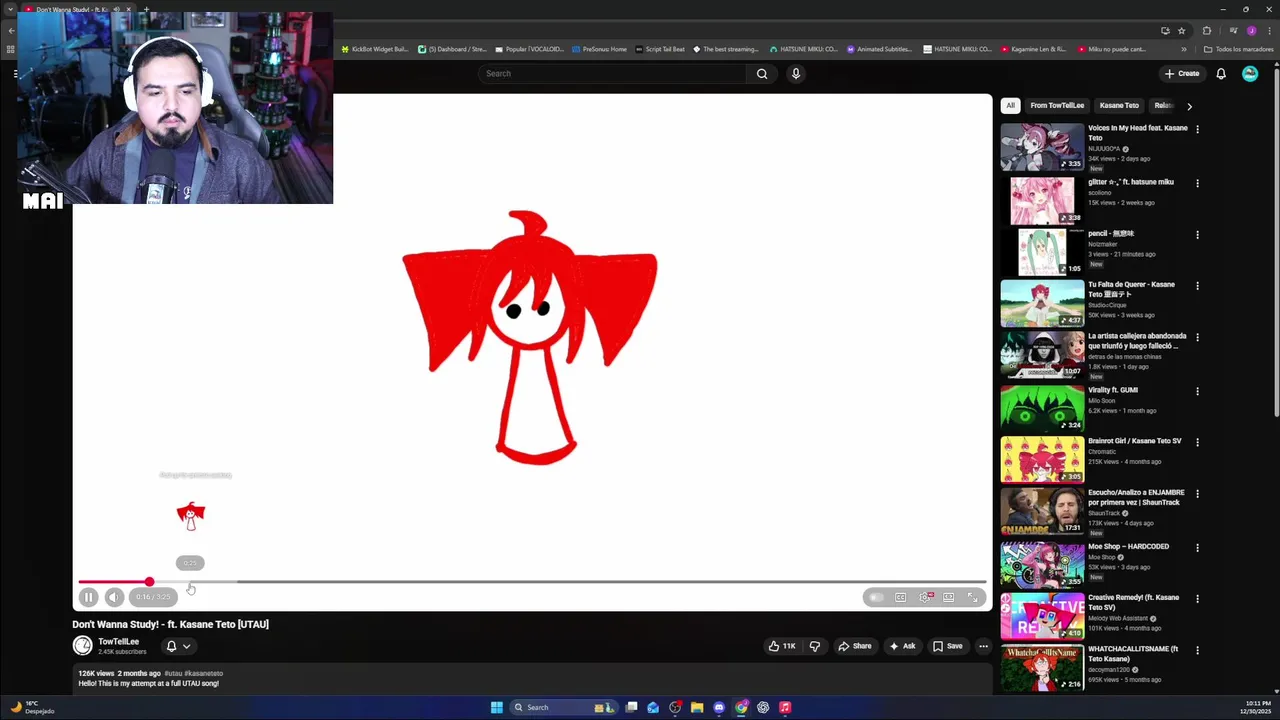Enter fullscreen mode in the player

(x=972, y=597)
